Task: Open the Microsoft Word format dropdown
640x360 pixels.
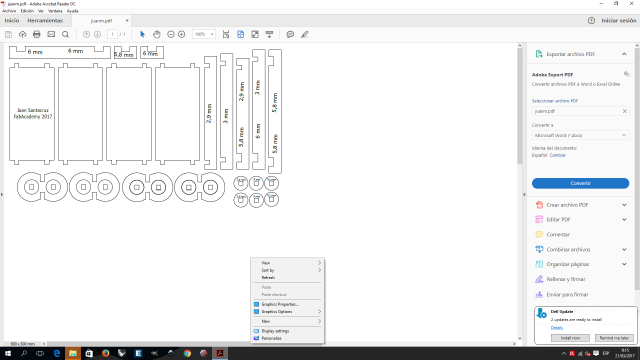Action: click(x=580, y=135)
